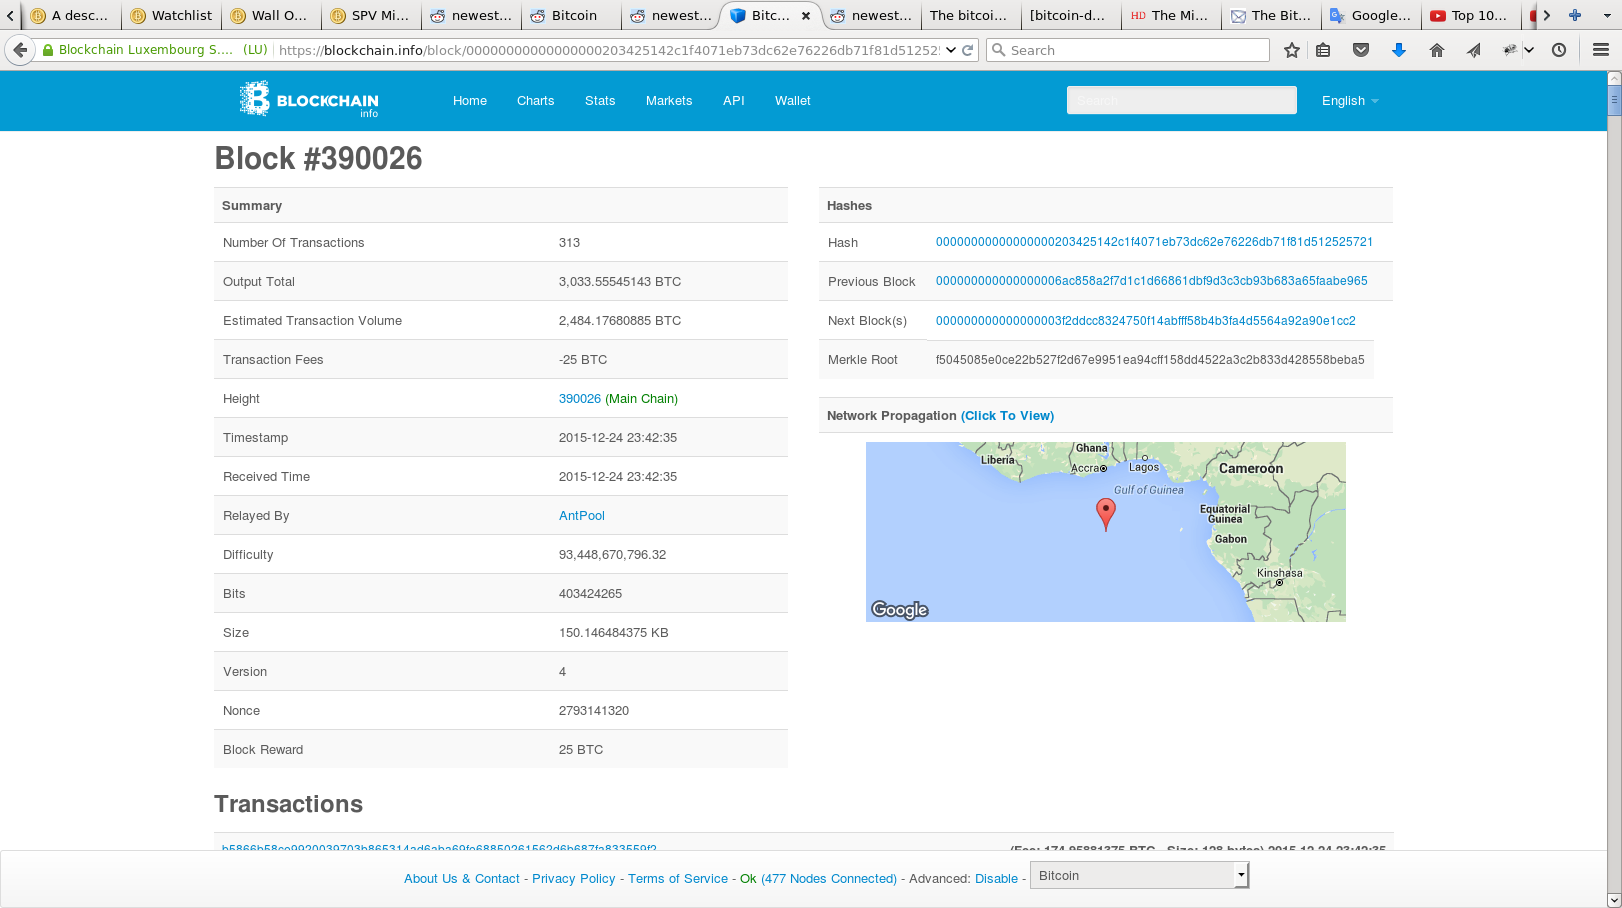Expand the URL bar history dropdown

click(x=951, y=50)
